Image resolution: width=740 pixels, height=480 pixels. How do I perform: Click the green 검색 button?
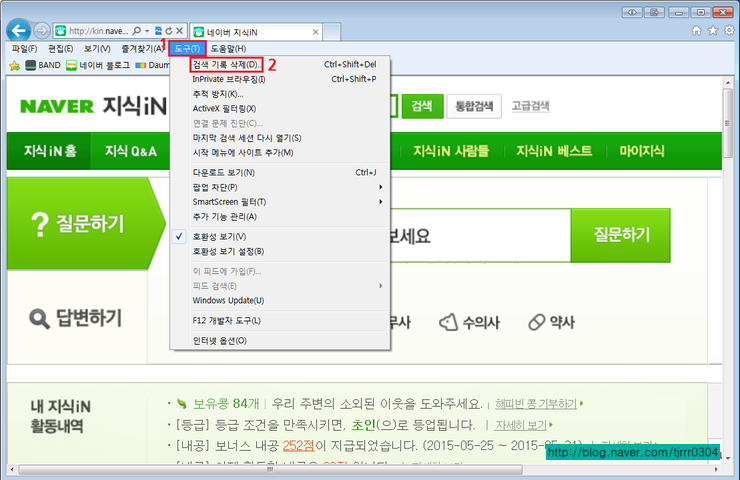click(422, 106)
